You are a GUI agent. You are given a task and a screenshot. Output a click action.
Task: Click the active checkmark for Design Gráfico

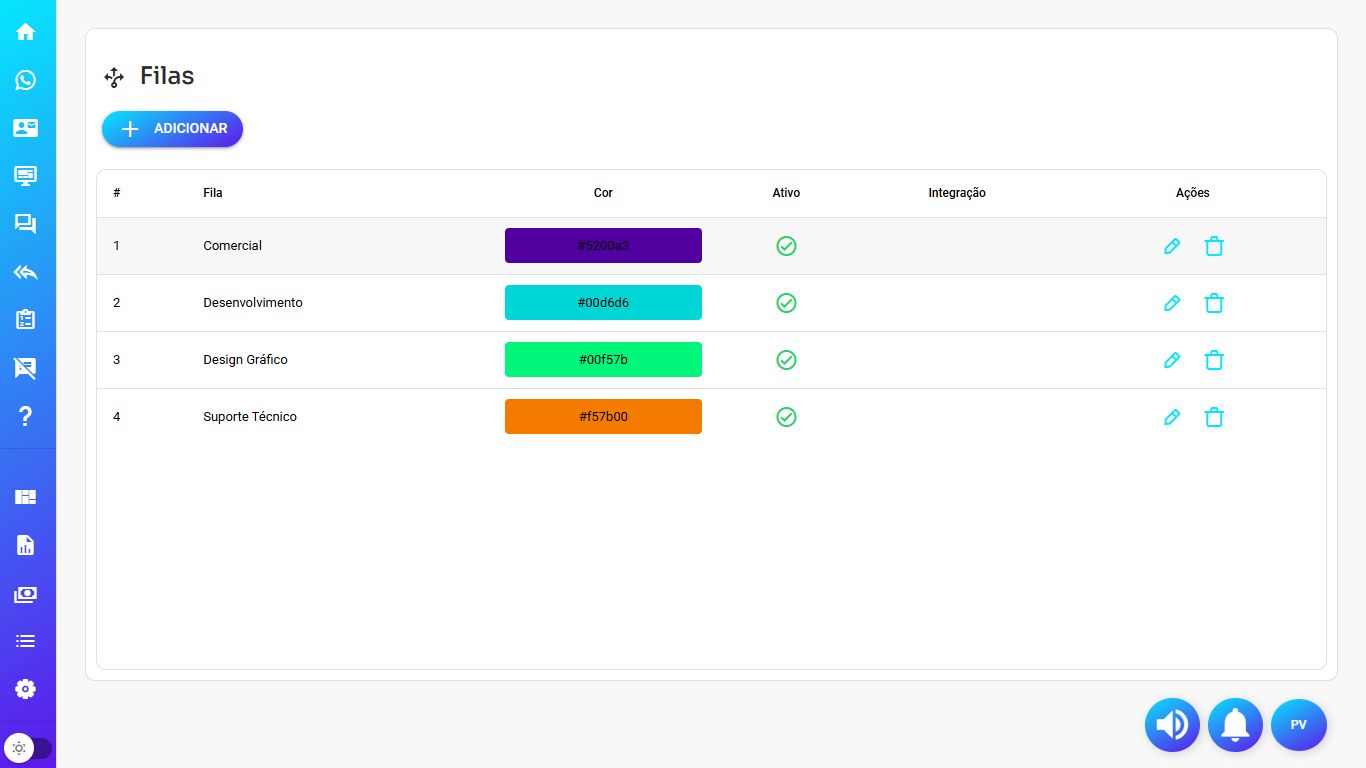(786, 360)
